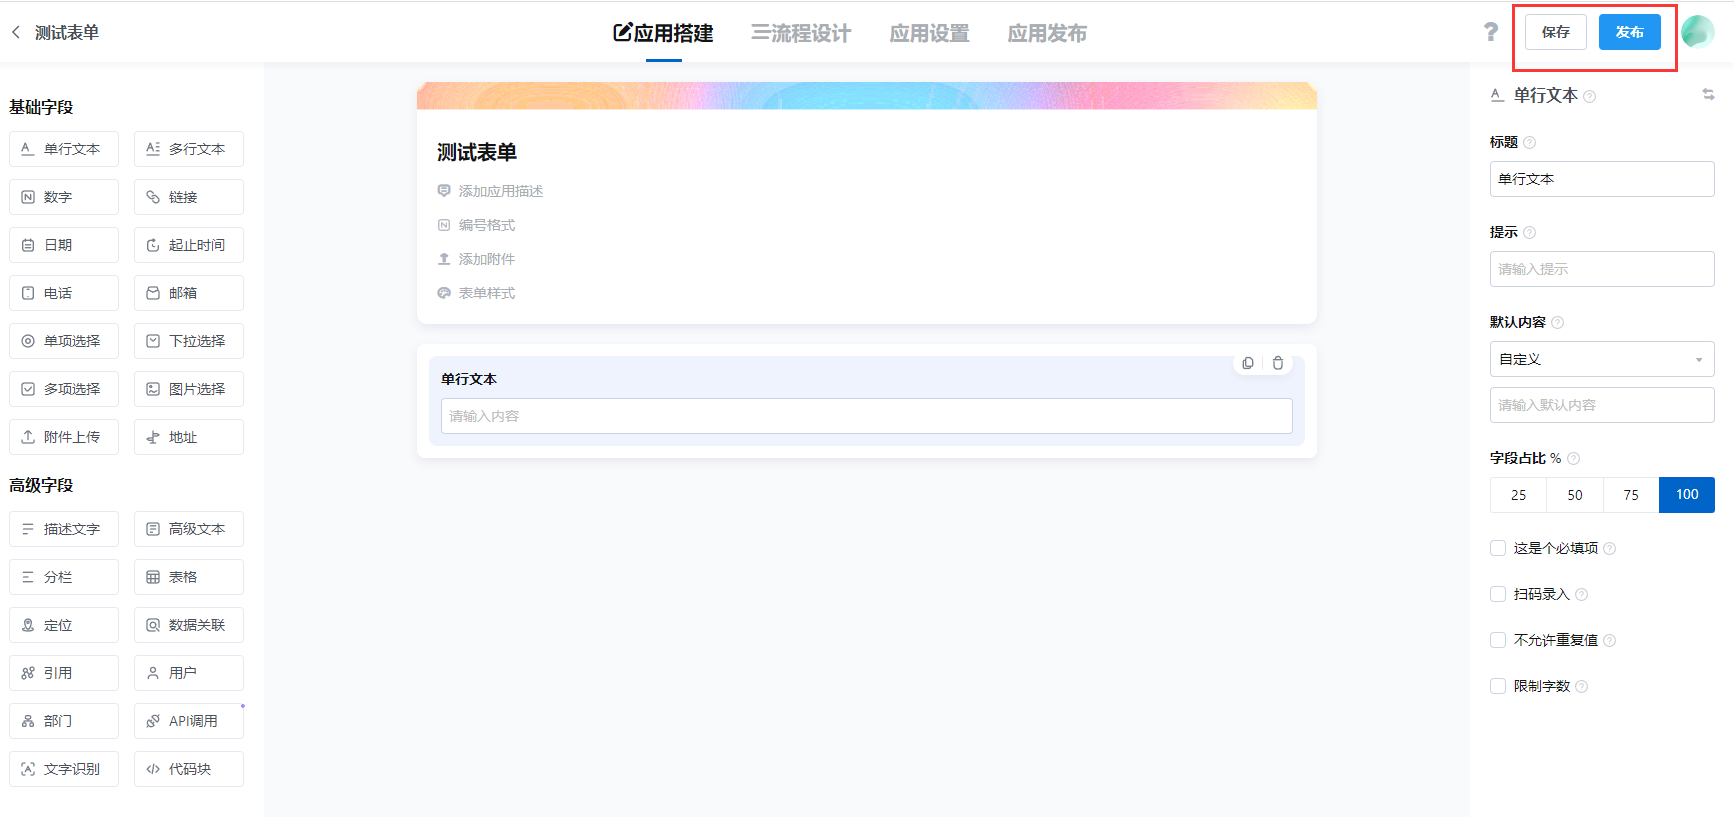Add a 用户 advanced component
Image resolution: width=1734 pixels, height=817 pixels.
(189, 673)
